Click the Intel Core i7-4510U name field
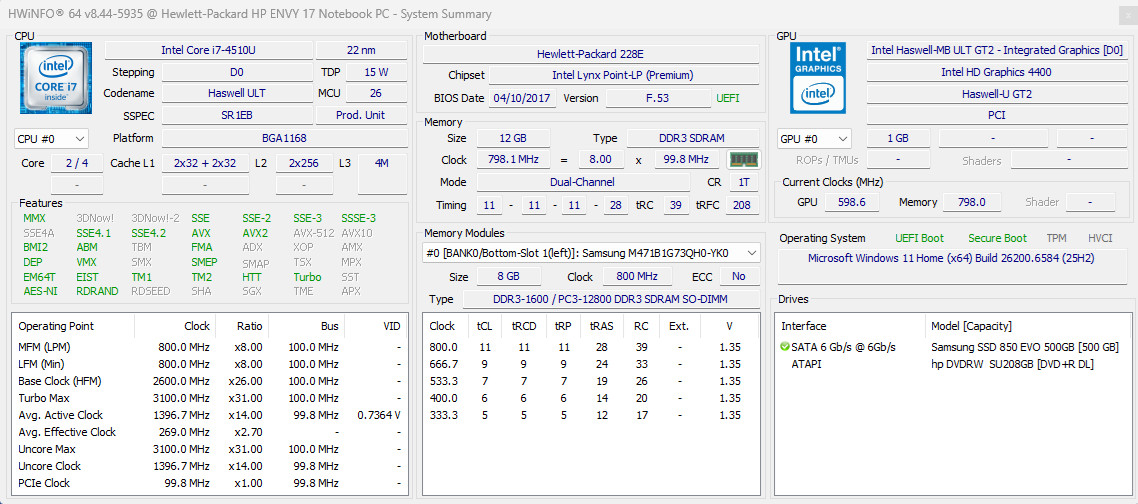This screenshot has width=1138, height=504. coord(209,50)
